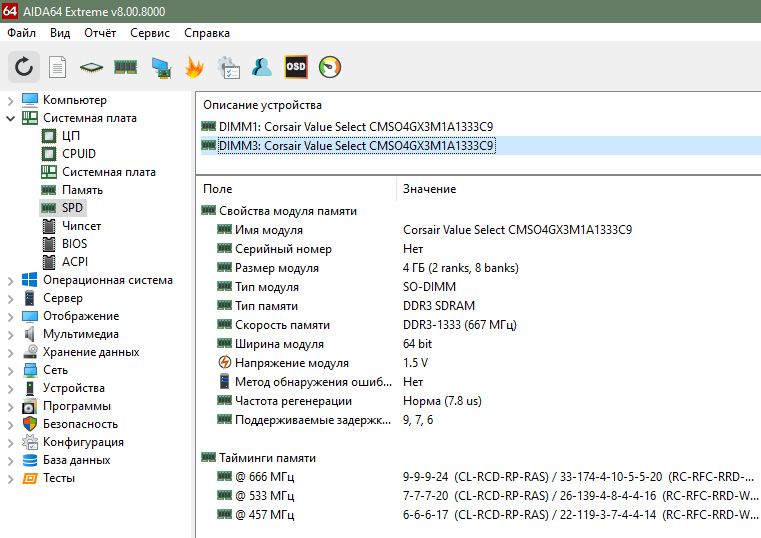
Task: Collapse the Системная плата tree node
Action: [10, 118]
